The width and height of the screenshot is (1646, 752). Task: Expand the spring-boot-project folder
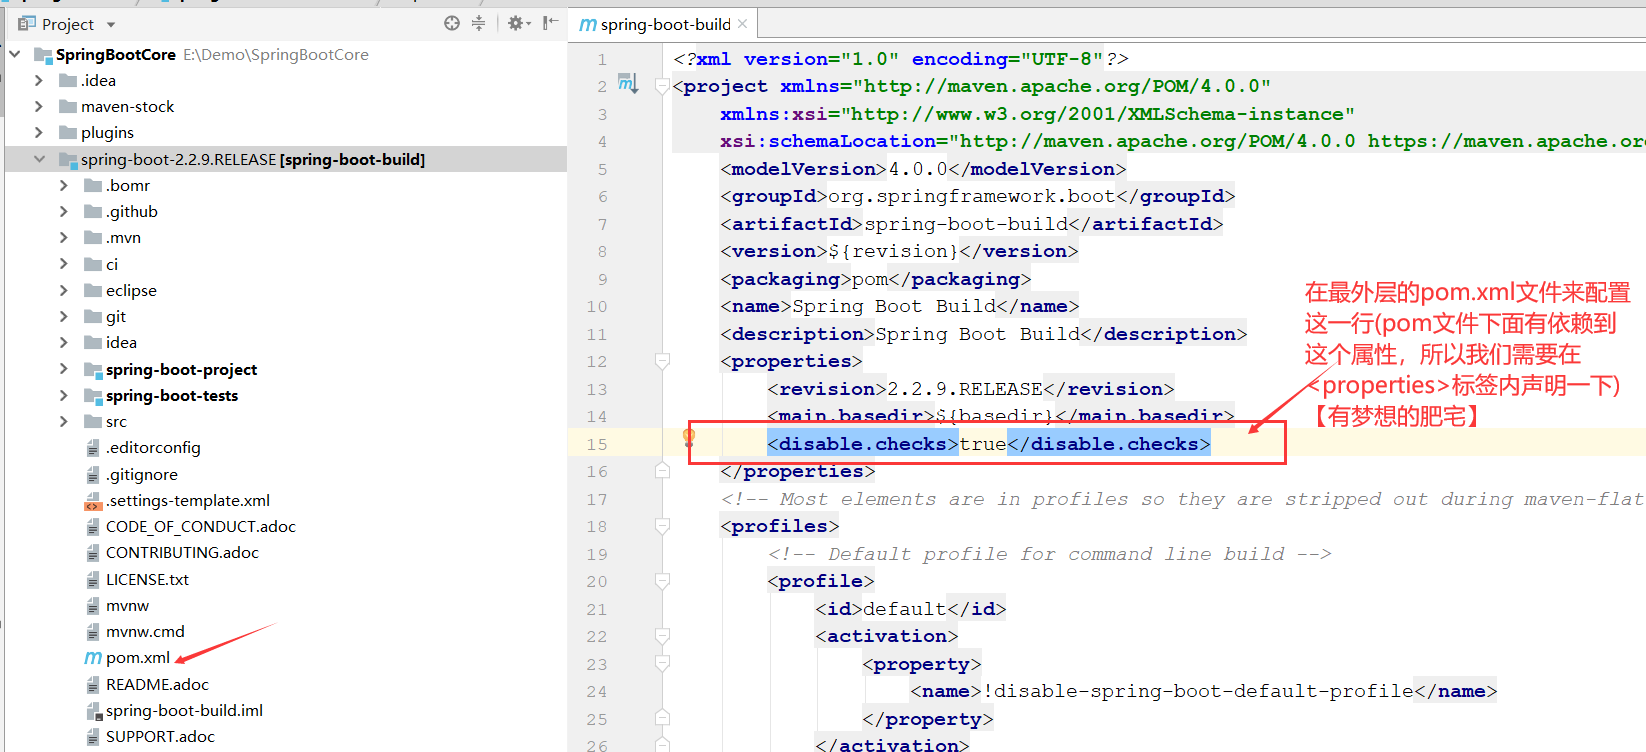(x=64, y=369)
